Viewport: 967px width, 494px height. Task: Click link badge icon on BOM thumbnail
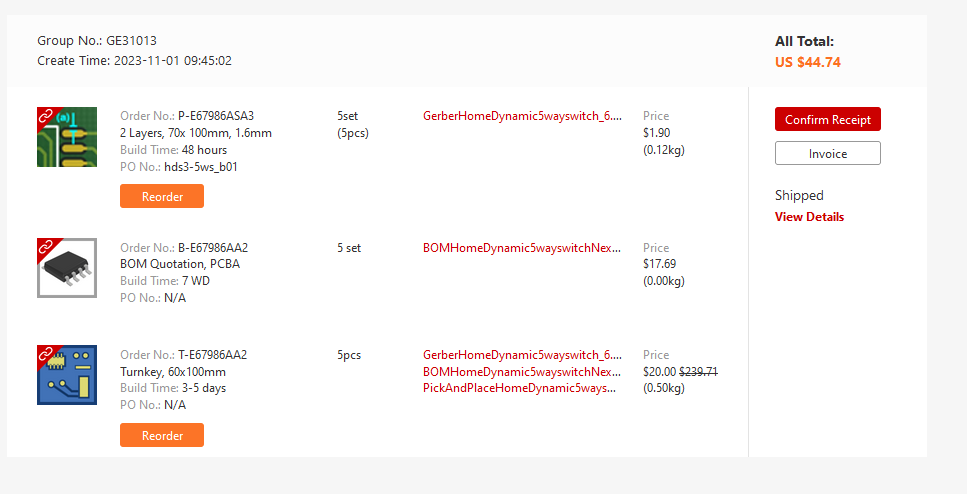point(45,245)
